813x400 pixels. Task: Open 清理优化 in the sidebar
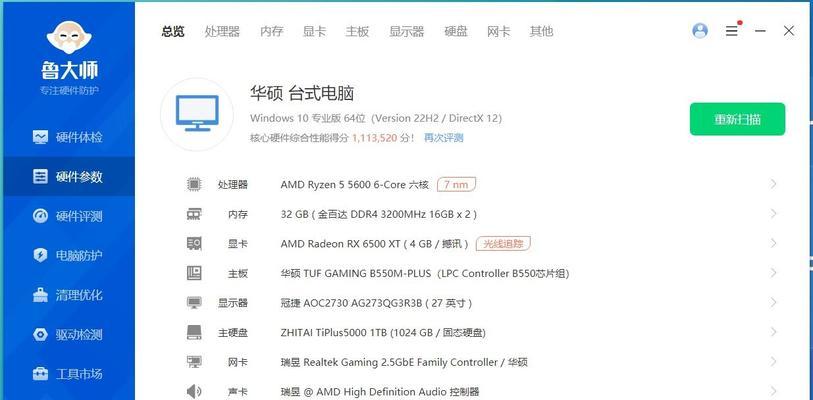point(67,295)
